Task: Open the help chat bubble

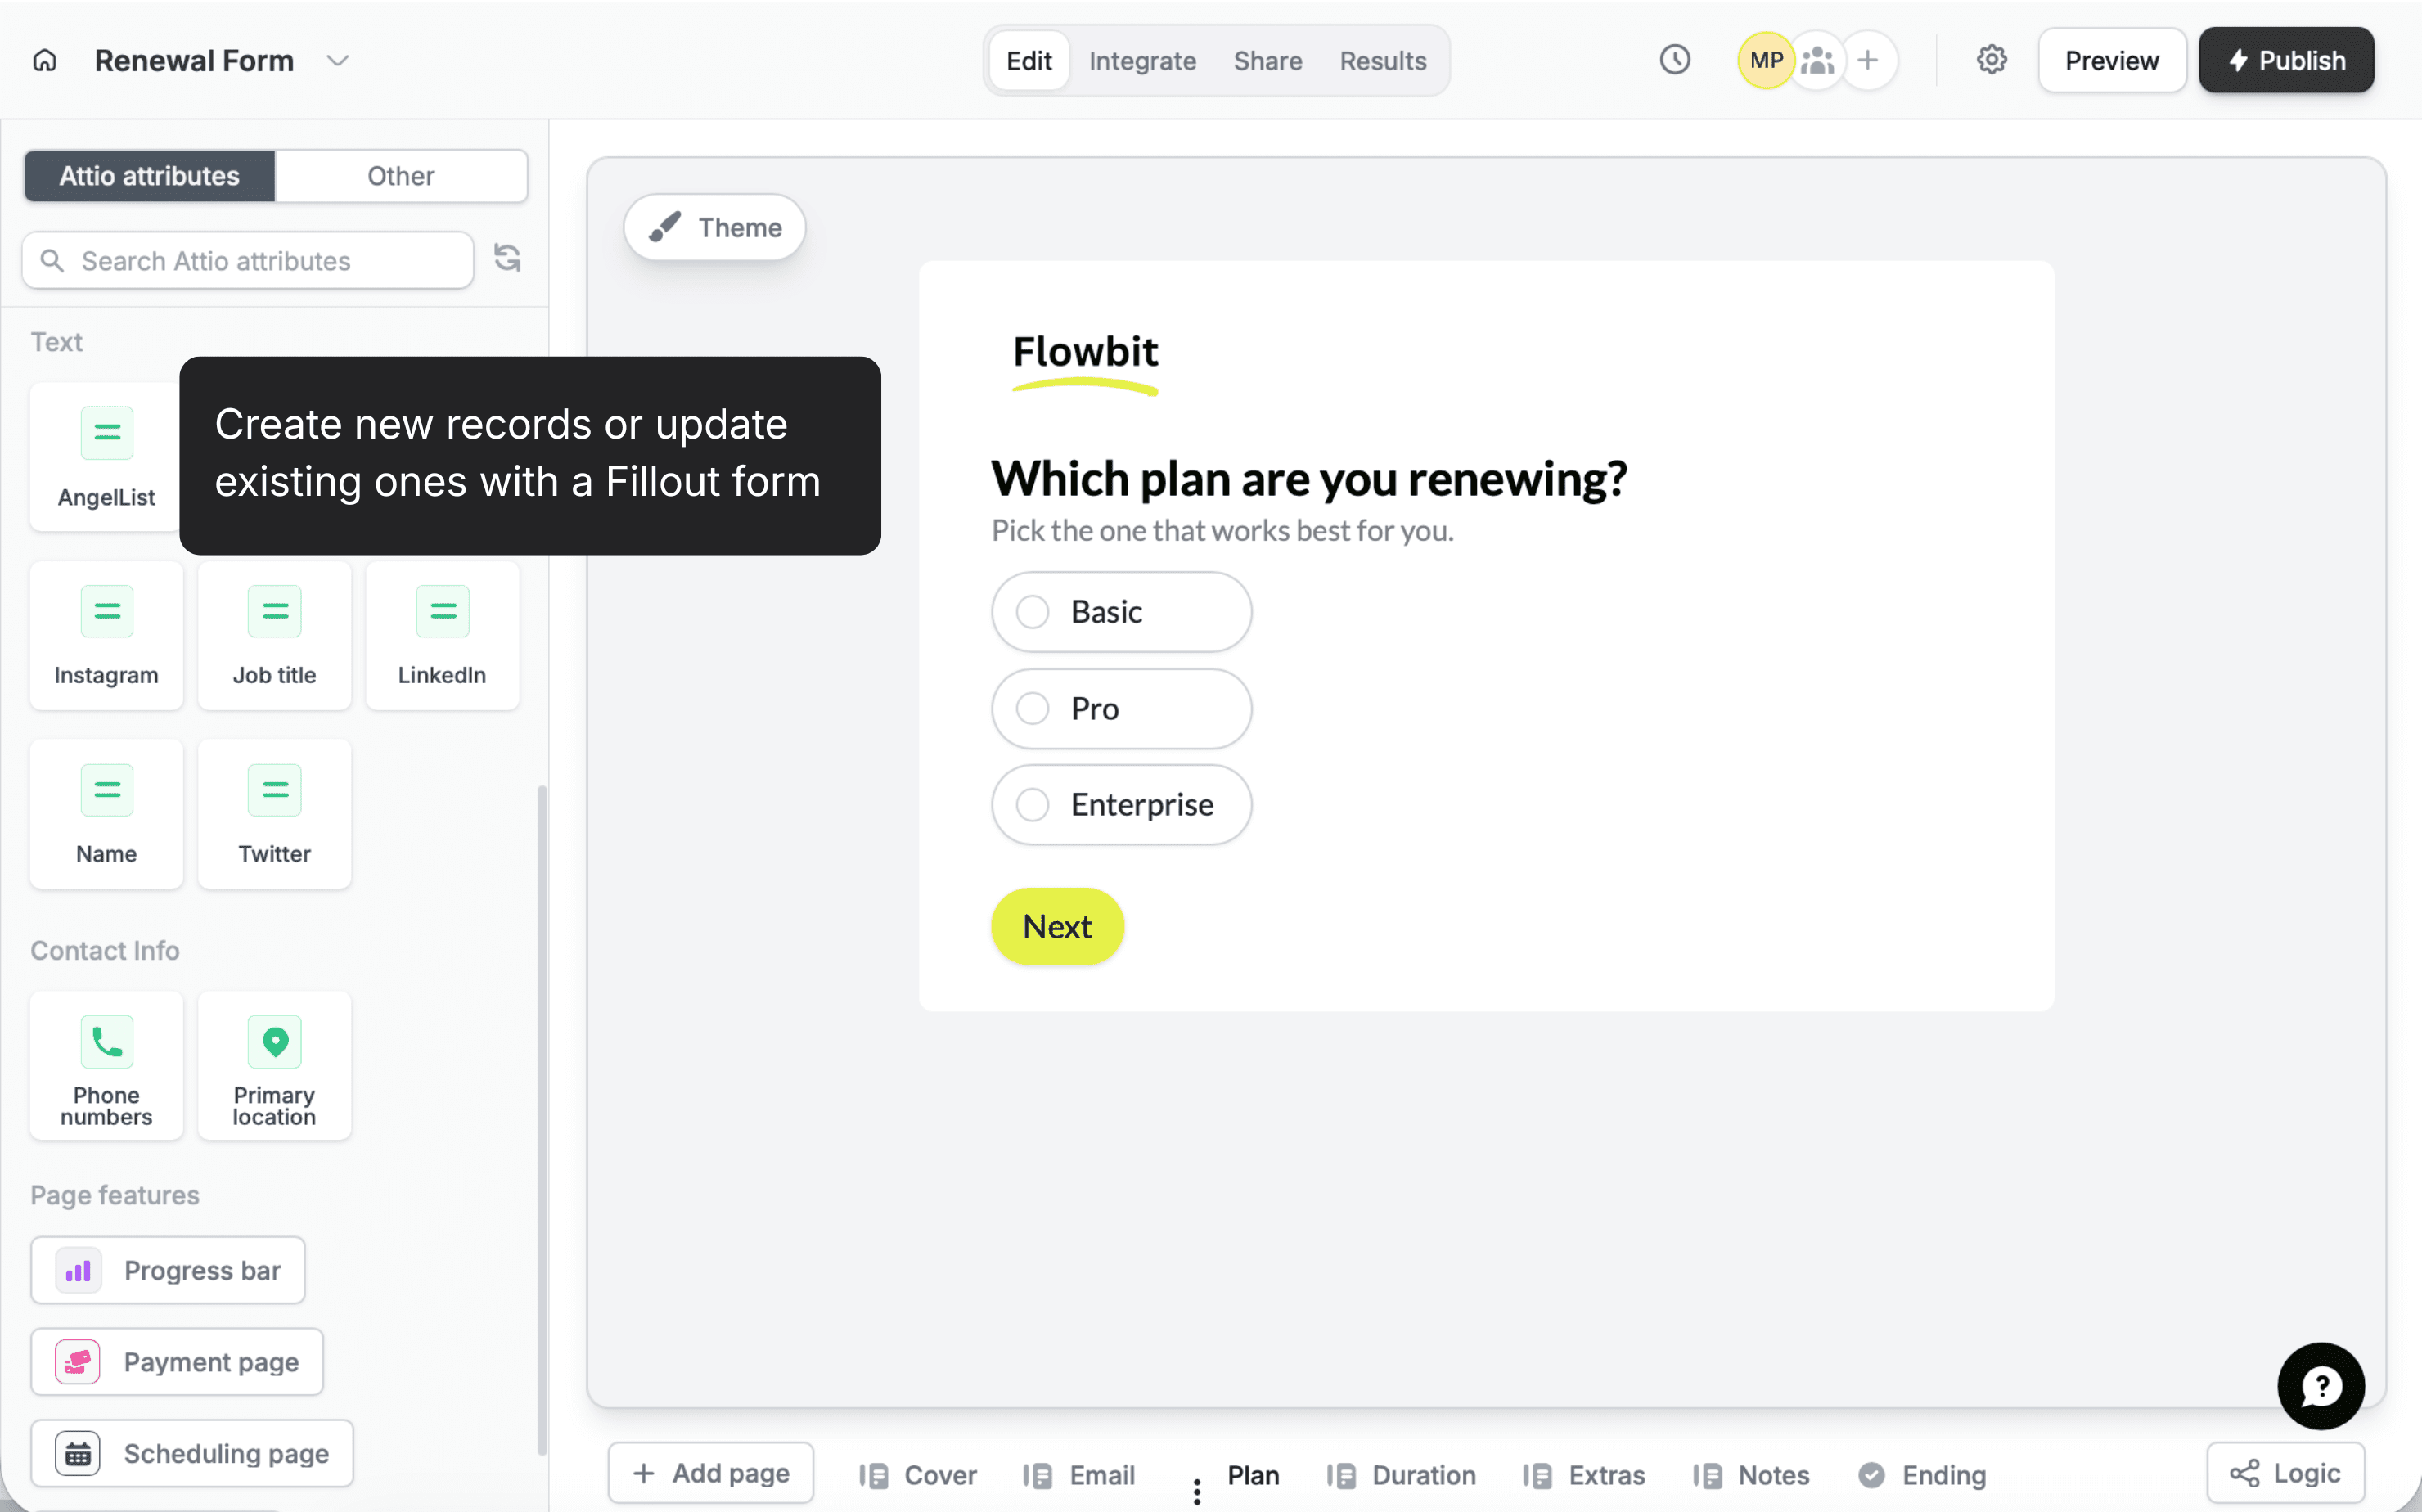Action: [x=2320, y=1386]
